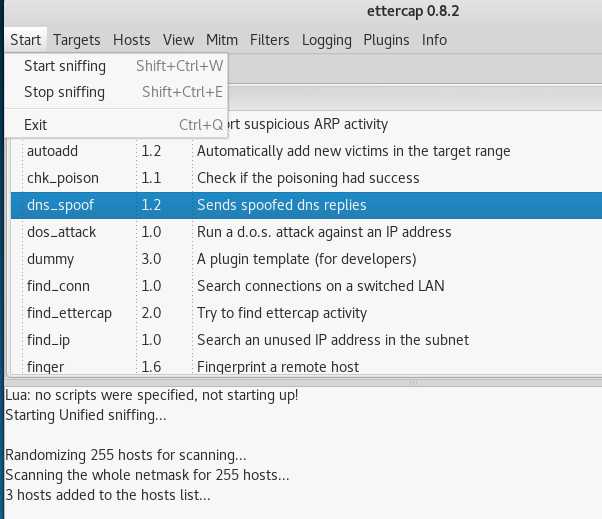
Task: Open the Targets menu
Action: (x=77, y=40)
